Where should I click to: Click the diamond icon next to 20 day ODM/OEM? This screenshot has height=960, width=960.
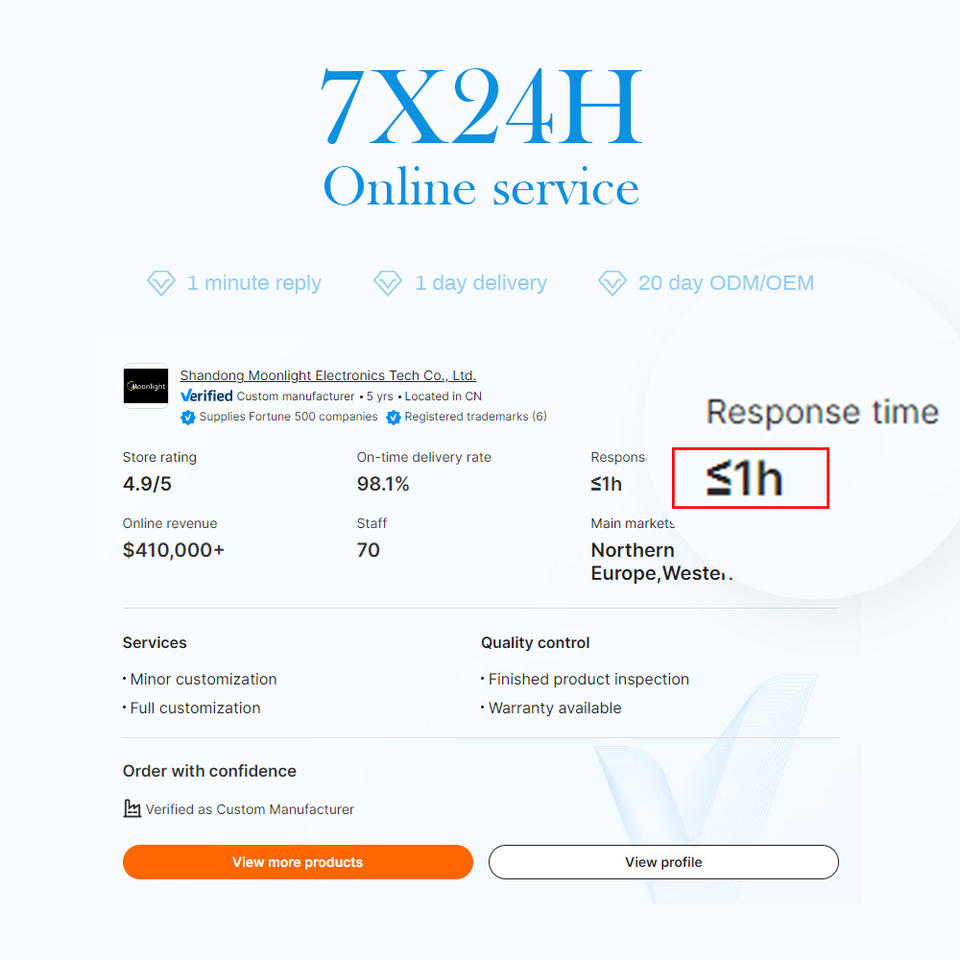(612, 283)
